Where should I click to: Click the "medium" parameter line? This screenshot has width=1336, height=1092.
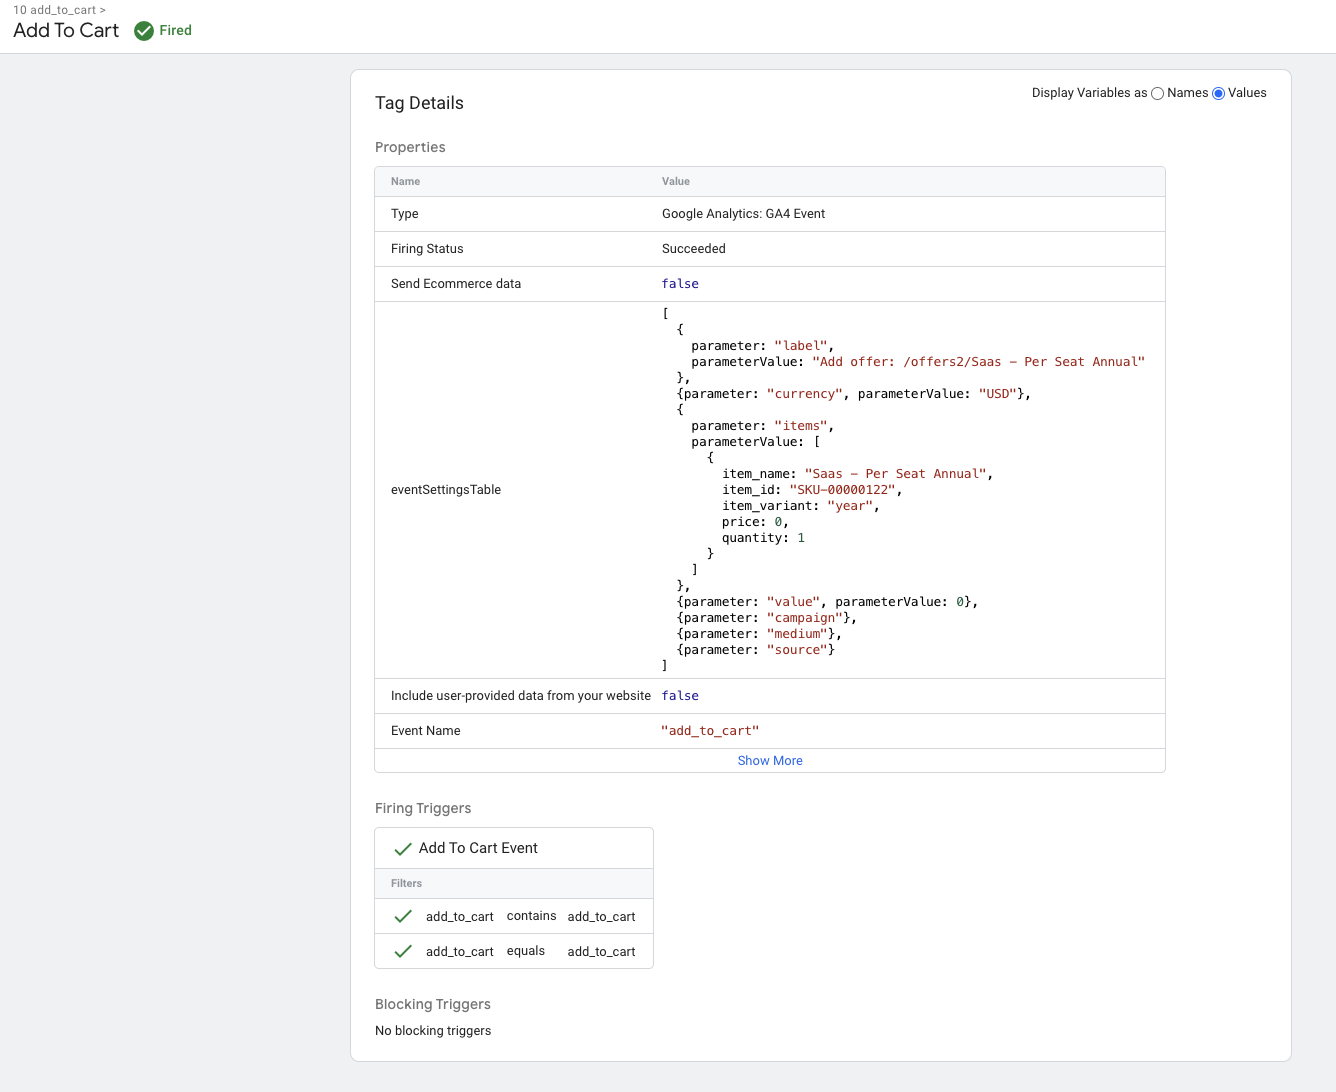click(759, 634)
